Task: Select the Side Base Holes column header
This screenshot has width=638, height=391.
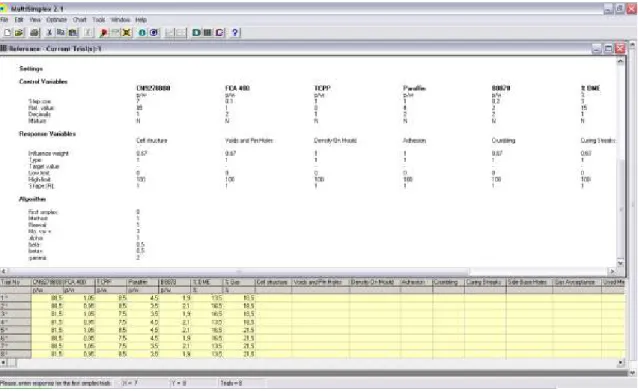Action: 529,282
